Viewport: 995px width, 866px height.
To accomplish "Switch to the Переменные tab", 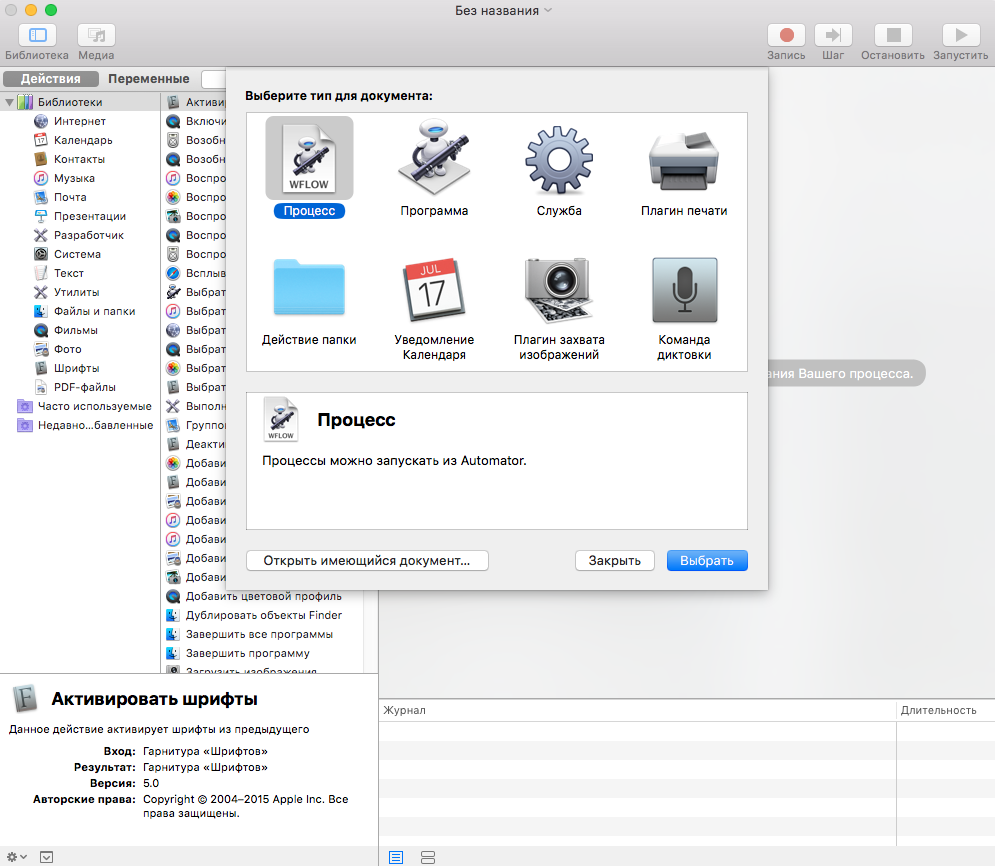I will (149, 79).
